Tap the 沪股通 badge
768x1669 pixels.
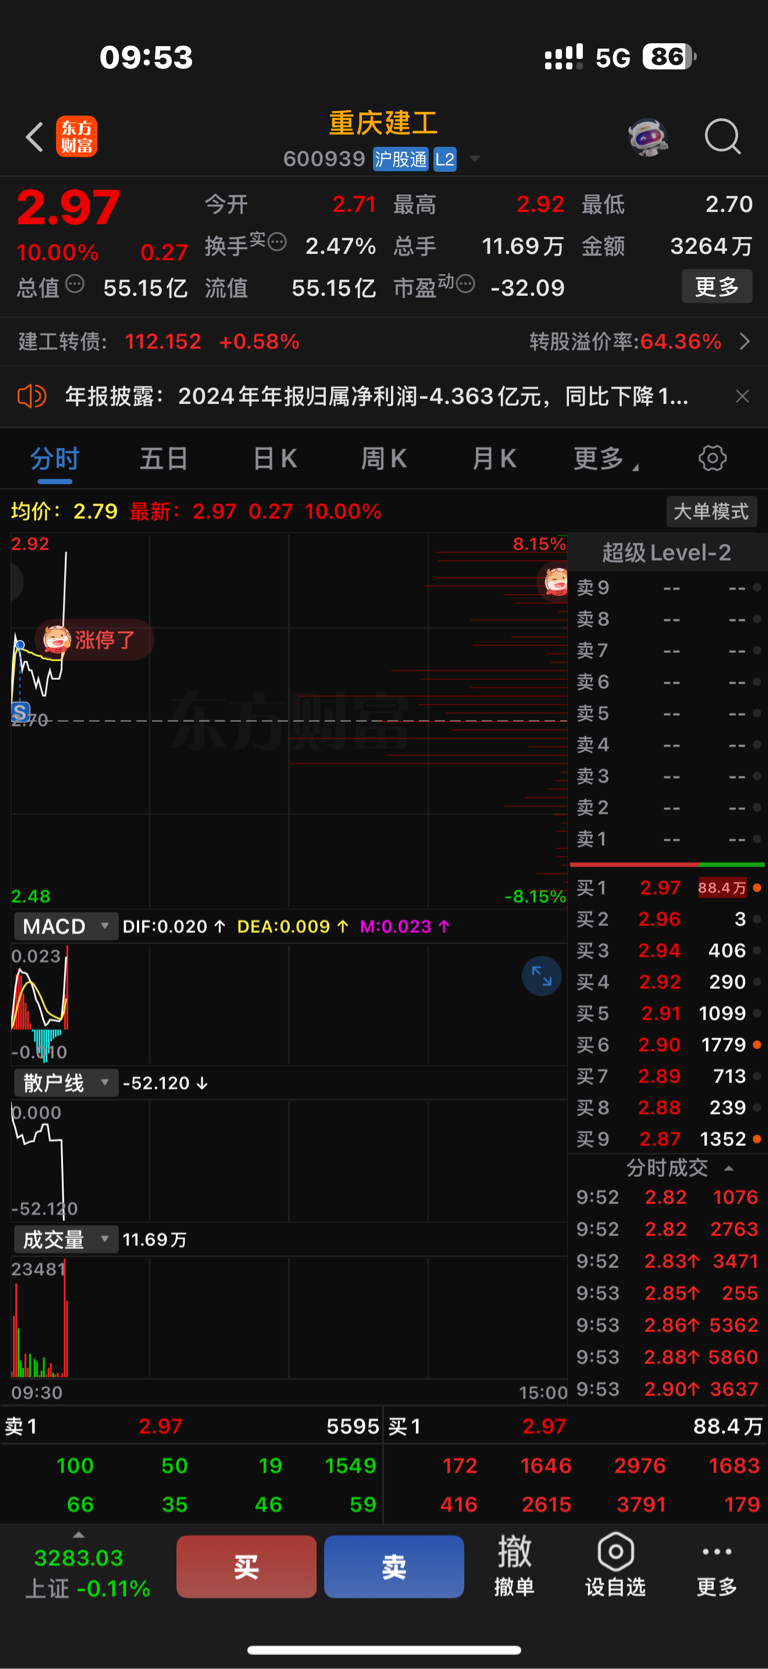click(400, 159)
